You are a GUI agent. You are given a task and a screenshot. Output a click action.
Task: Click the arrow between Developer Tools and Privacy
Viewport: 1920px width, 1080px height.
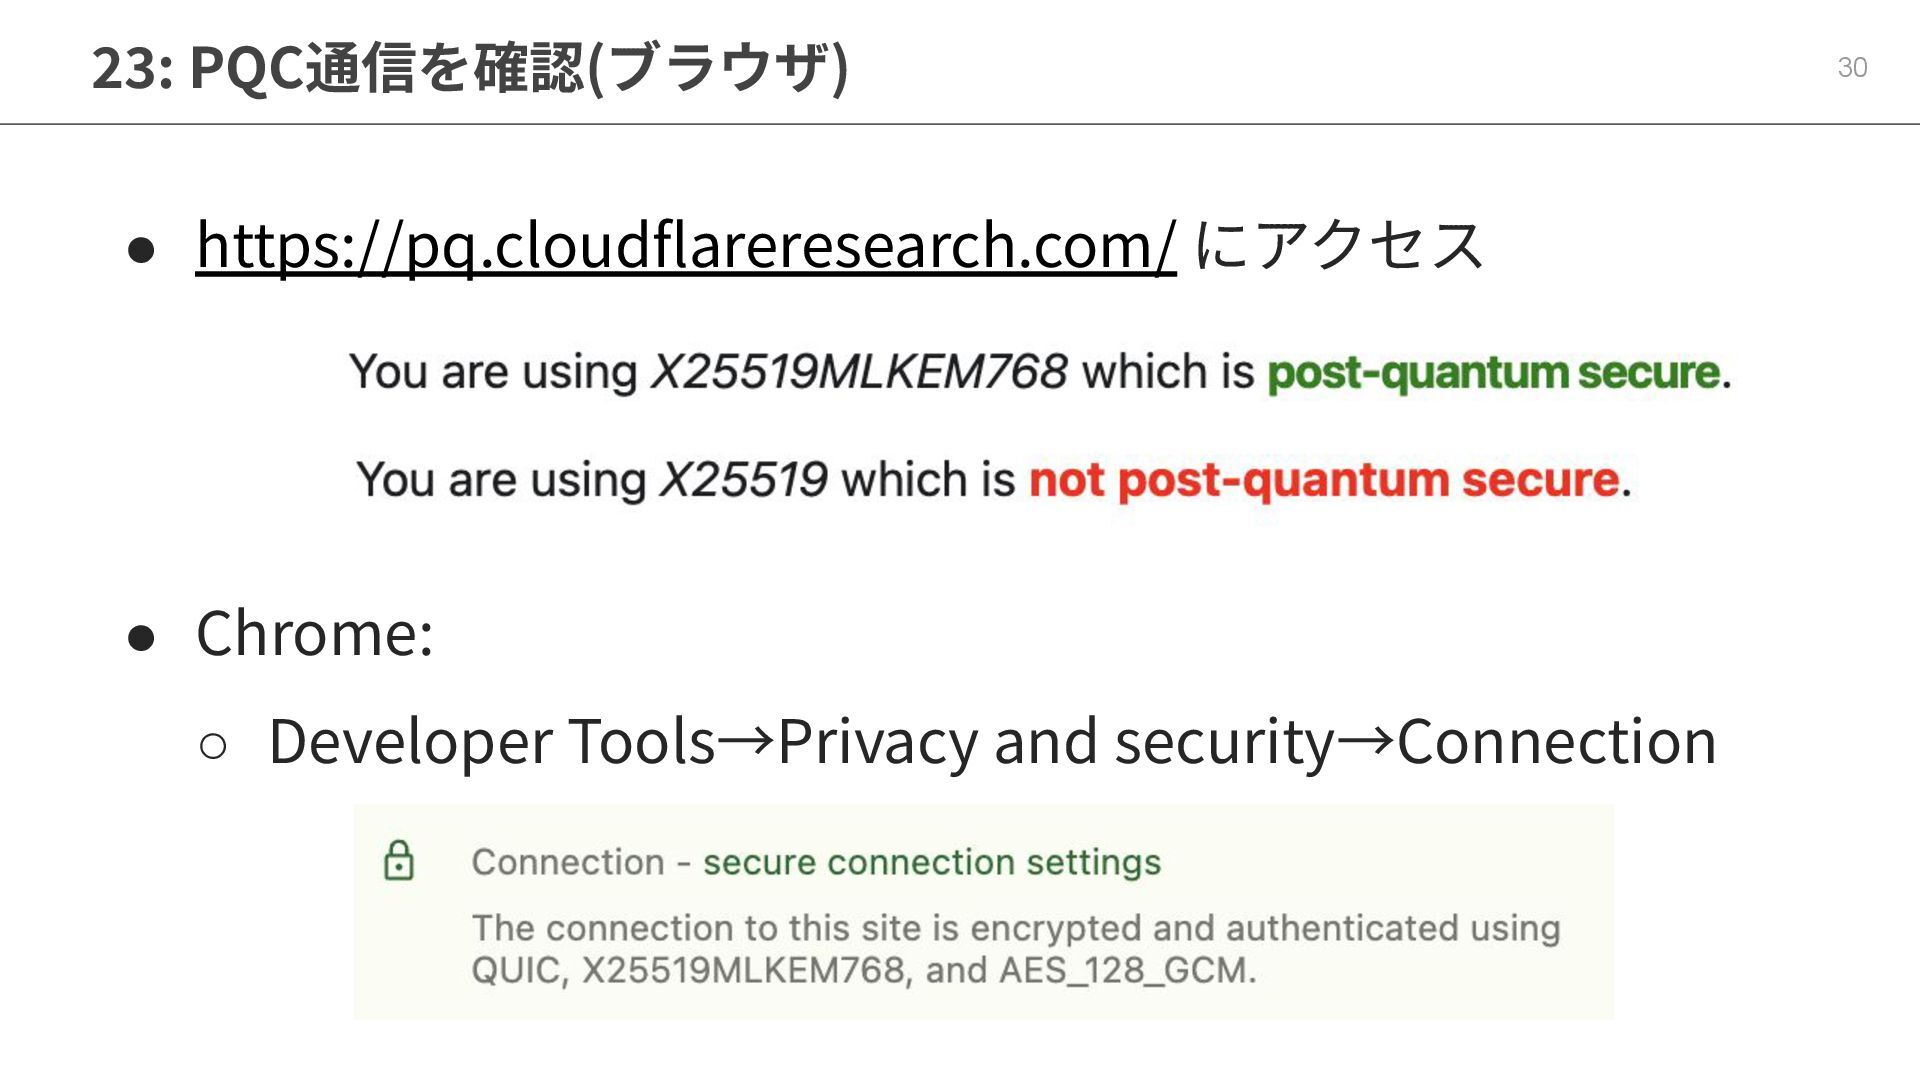click(x=746, y=741)
